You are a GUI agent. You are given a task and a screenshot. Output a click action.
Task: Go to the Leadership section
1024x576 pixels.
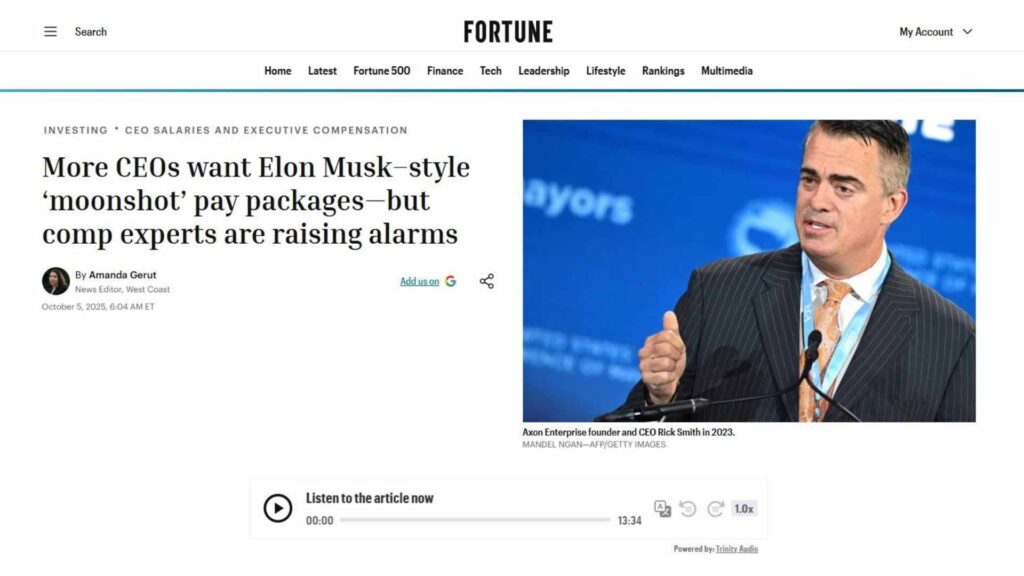pos(543,71)
